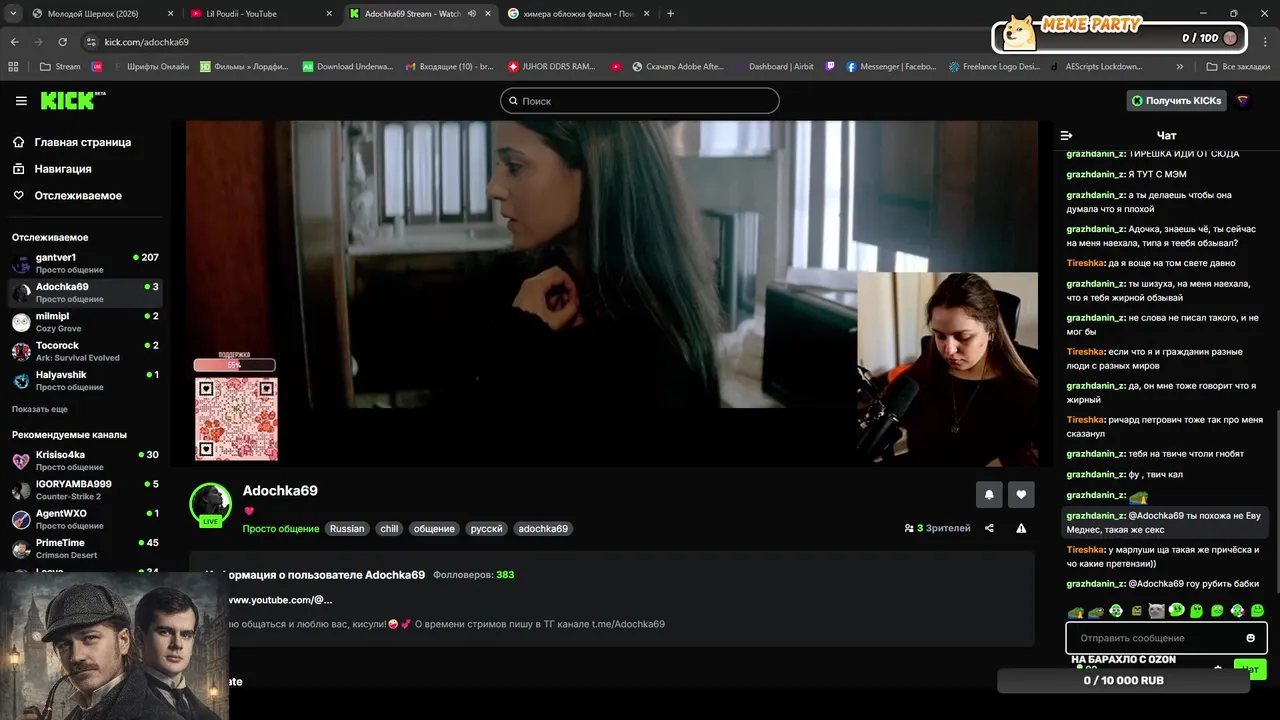Open Навигация in the sidebar
The height and width of the screenshot is (720, 1280).
pyautogui.click(x=52, y=169)
